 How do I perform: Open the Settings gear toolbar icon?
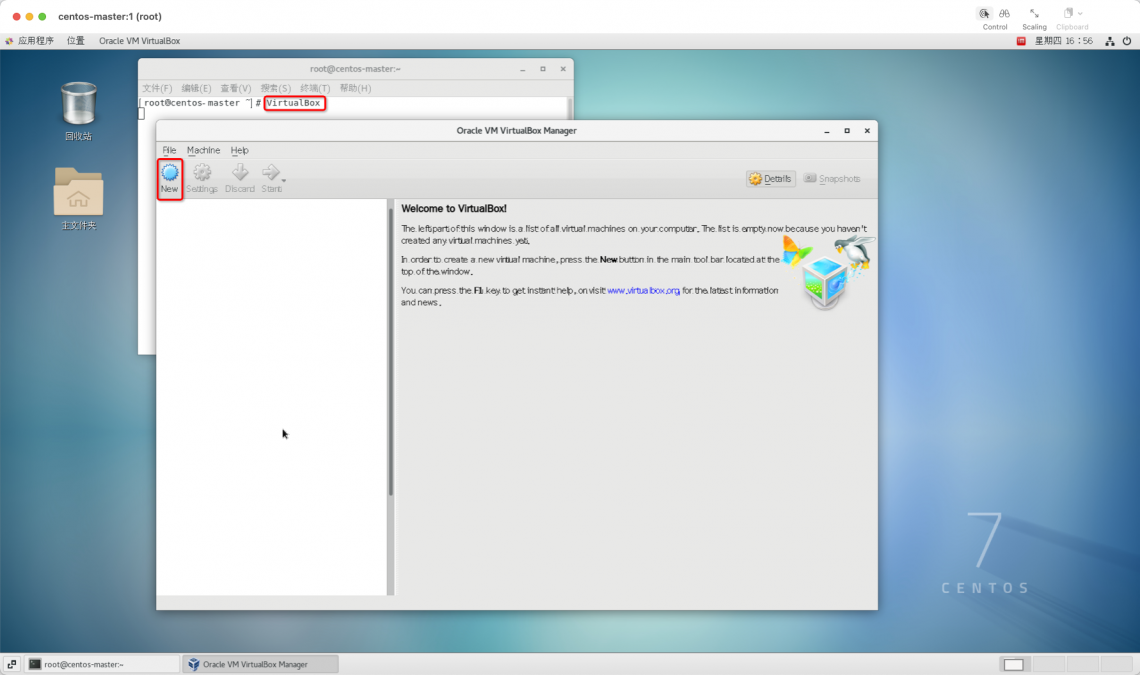(x=202, y=174)
